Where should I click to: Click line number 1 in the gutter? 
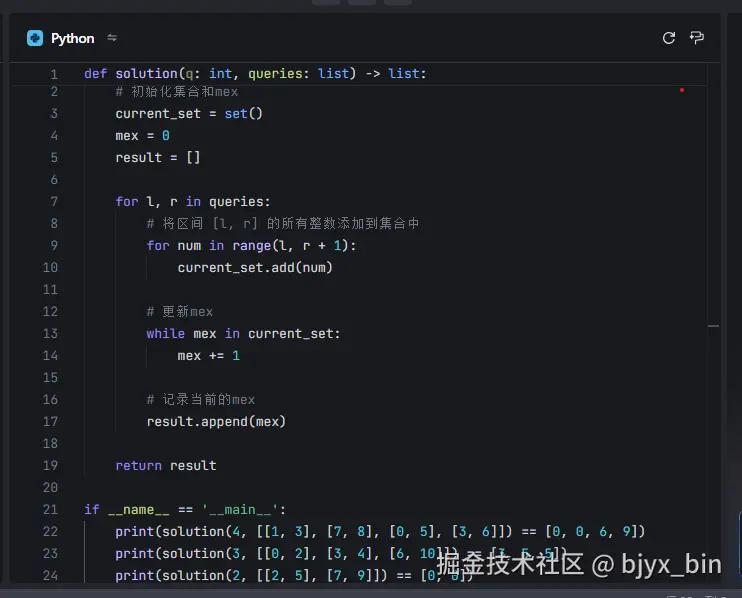[54, 74]
